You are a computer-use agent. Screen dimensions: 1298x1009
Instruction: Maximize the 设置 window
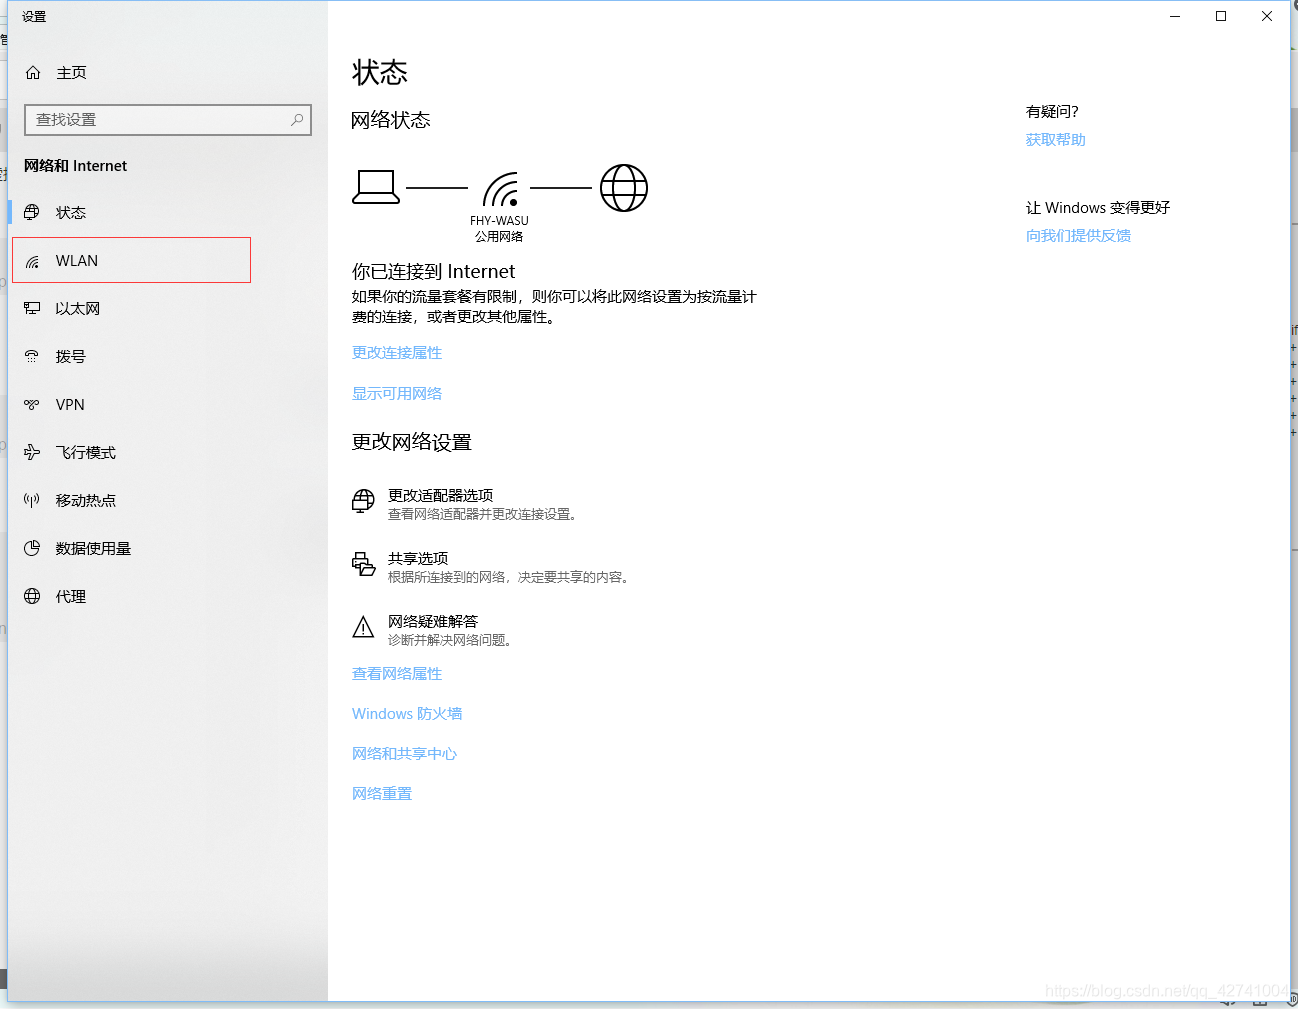coord(1221,16)
